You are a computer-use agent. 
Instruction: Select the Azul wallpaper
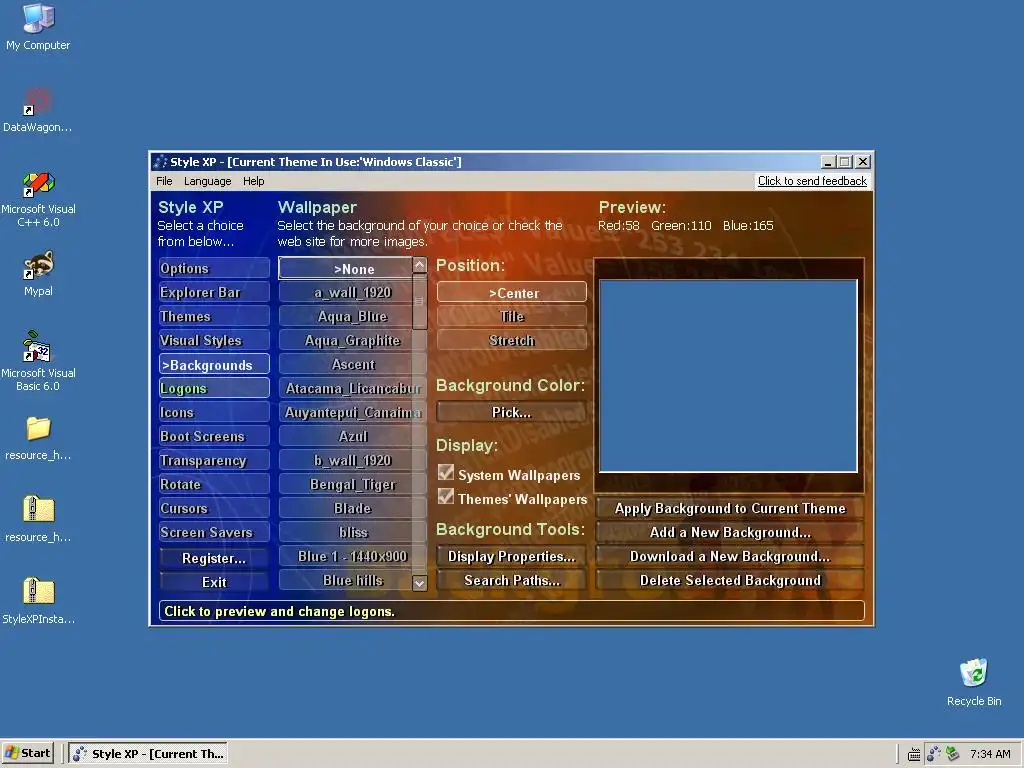point(345,436)
